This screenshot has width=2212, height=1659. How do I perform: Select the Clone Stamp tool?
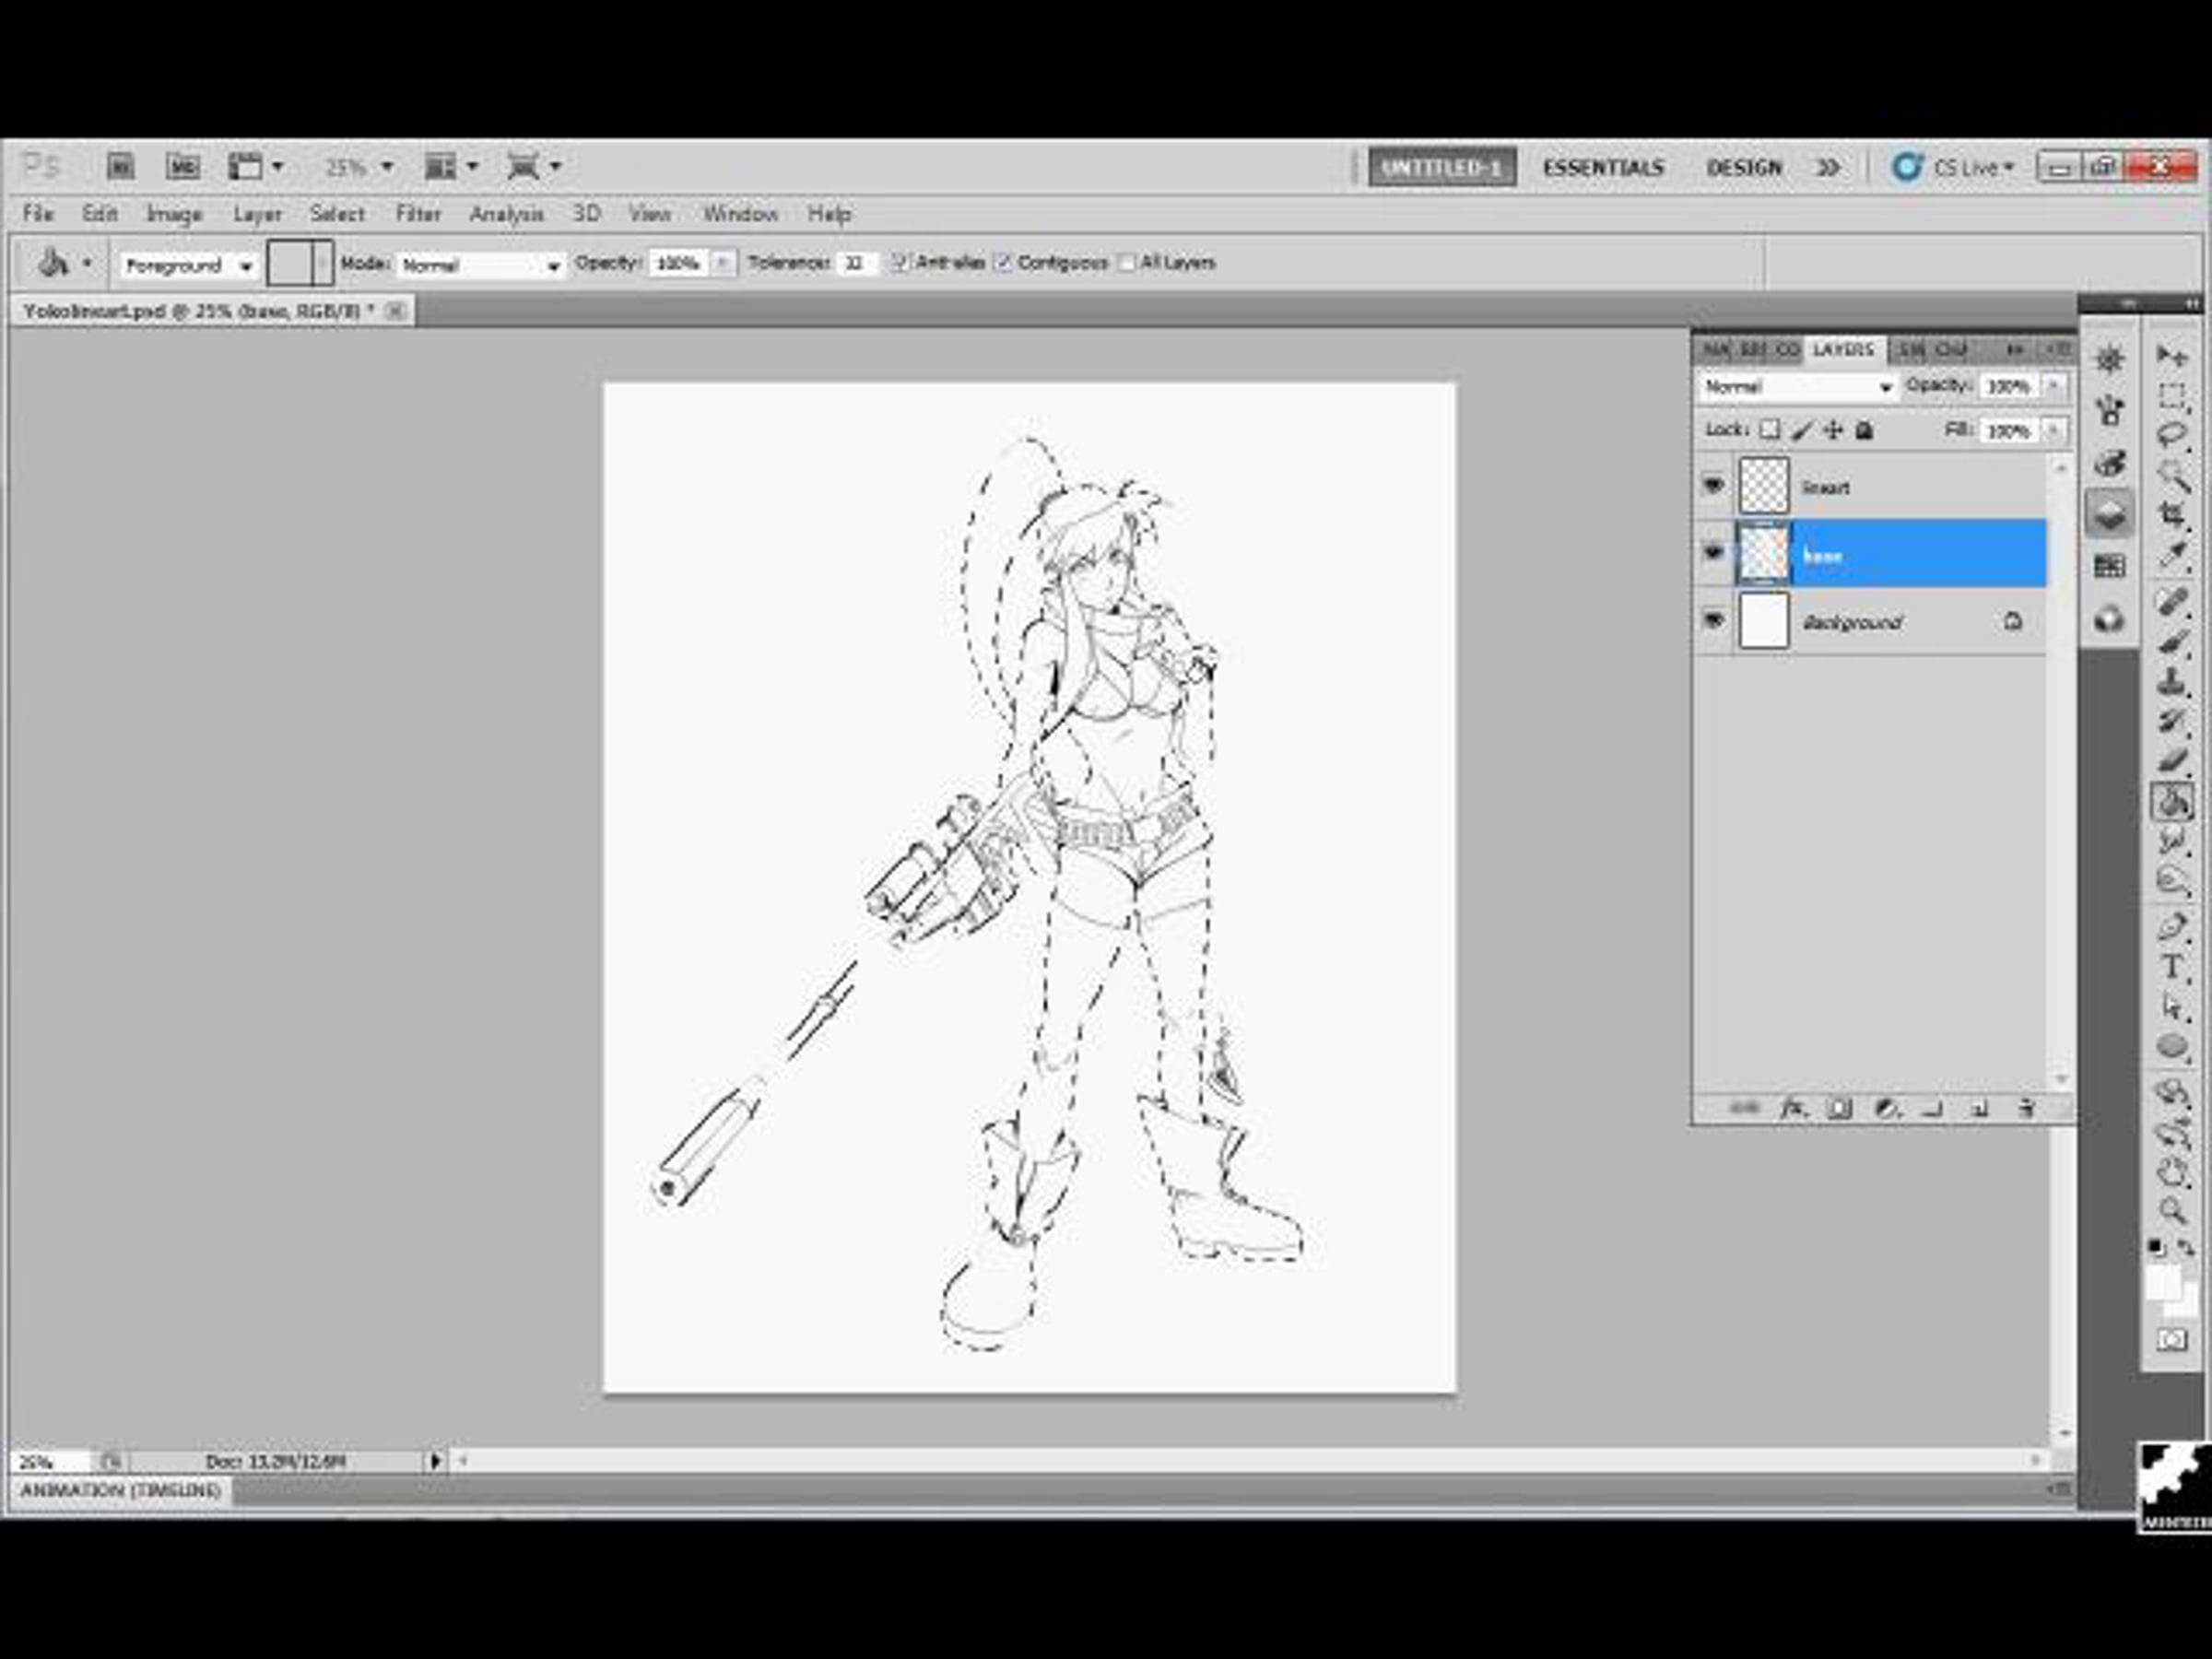pos(2171,682)
